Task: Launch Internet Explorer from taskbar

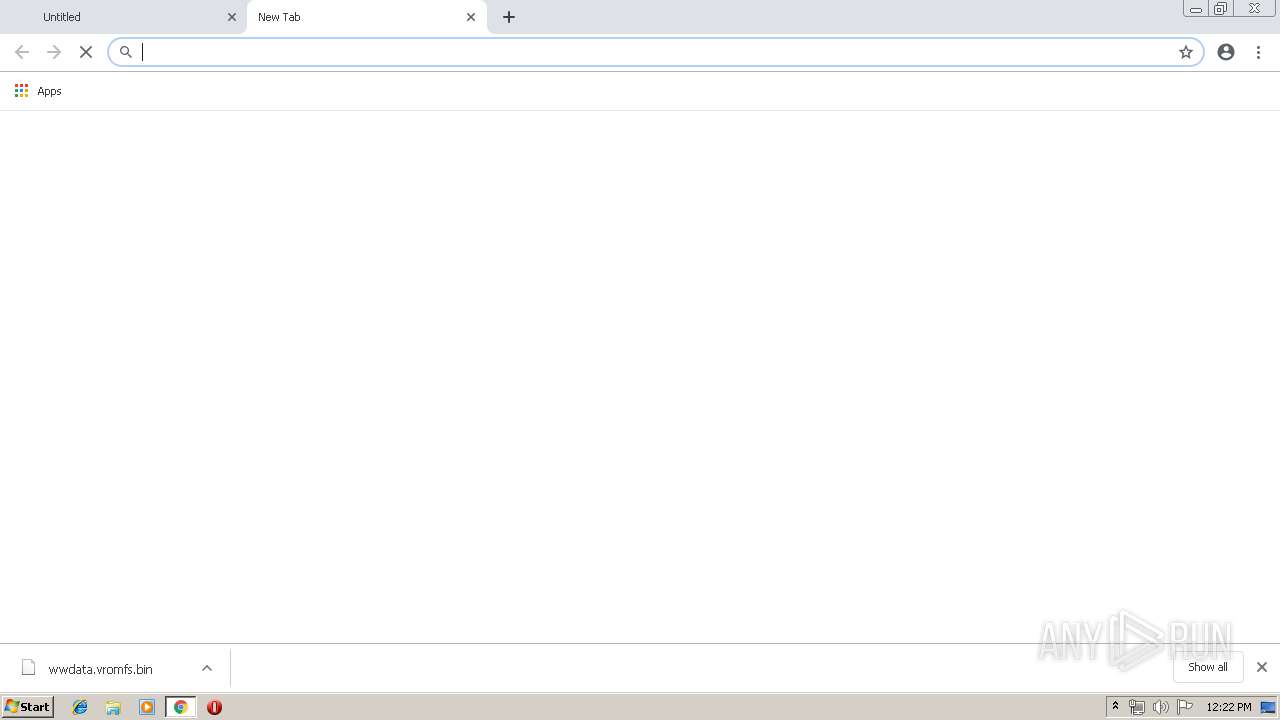Action: point(81,707)
